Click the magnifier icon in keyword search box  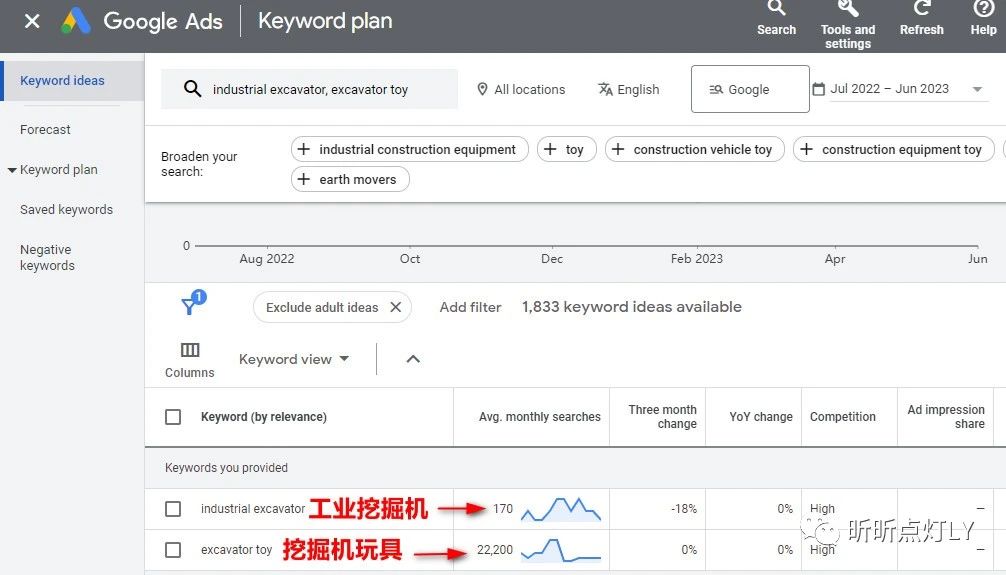[x=192, y=89]
